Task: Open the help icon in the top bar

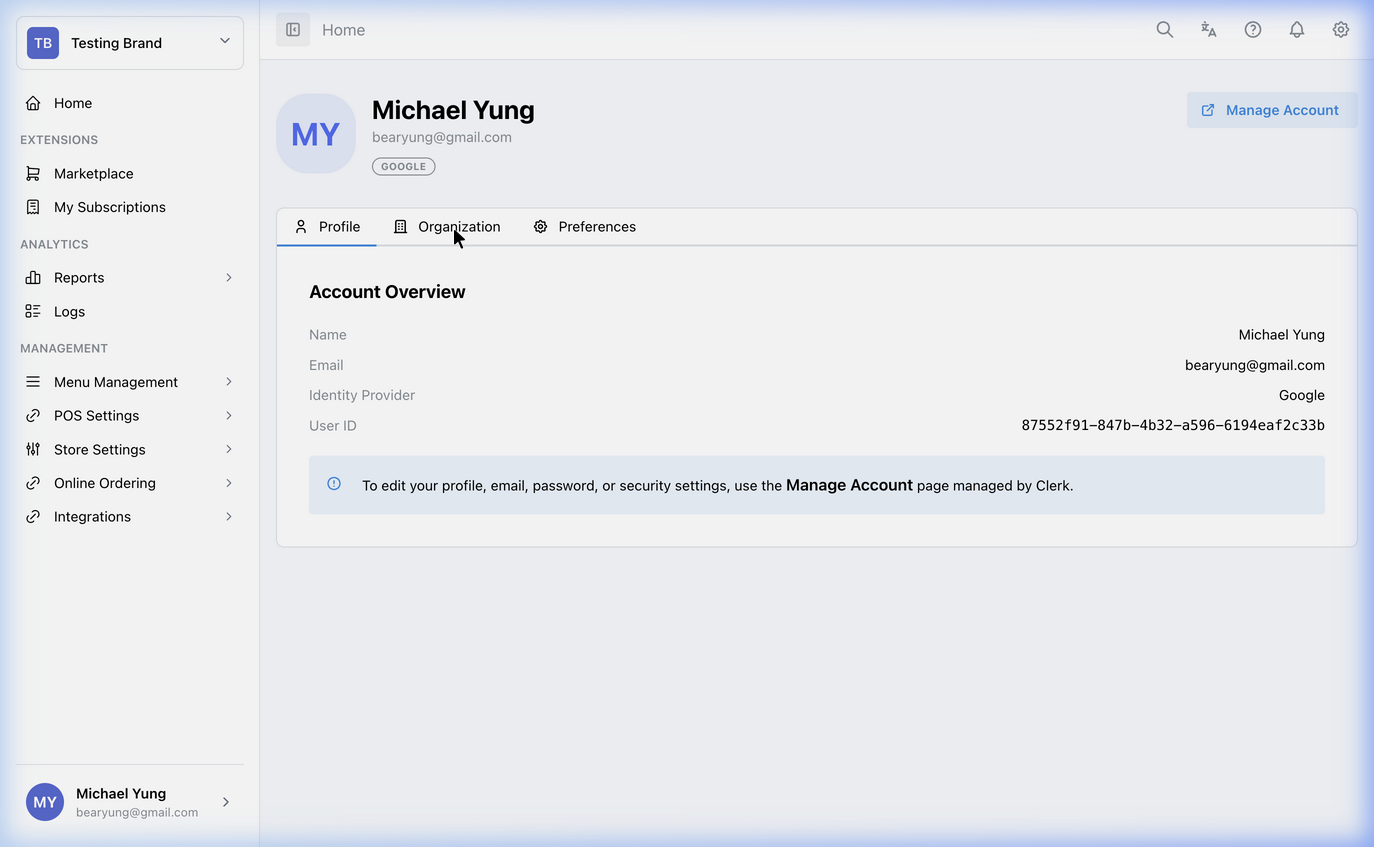Action: [x=1252, y=29]
